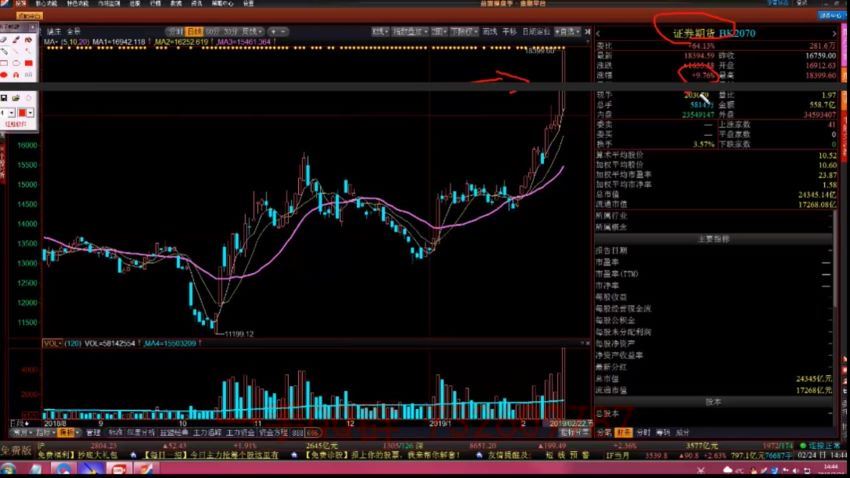Viewport: 850px width, 478px height.
Task: Click the zoom in plus button
Action: [x=274, y=31]
